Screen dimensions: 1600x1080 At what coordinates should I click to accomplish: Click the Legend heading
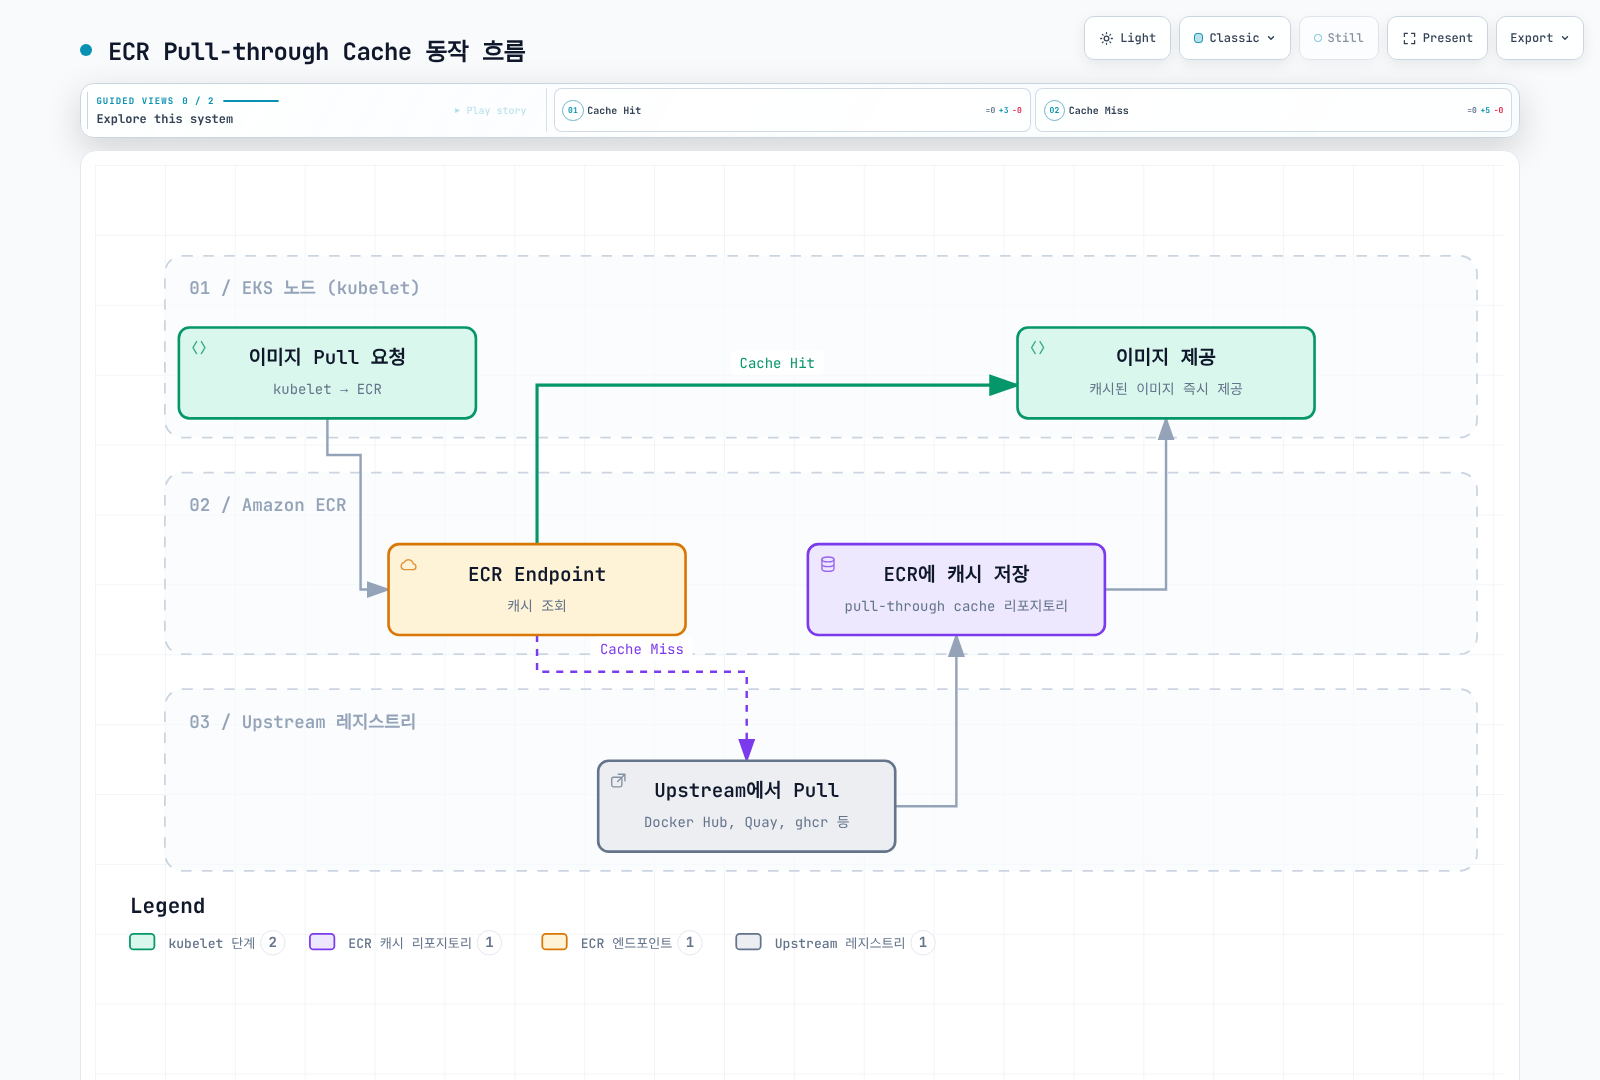167,906
